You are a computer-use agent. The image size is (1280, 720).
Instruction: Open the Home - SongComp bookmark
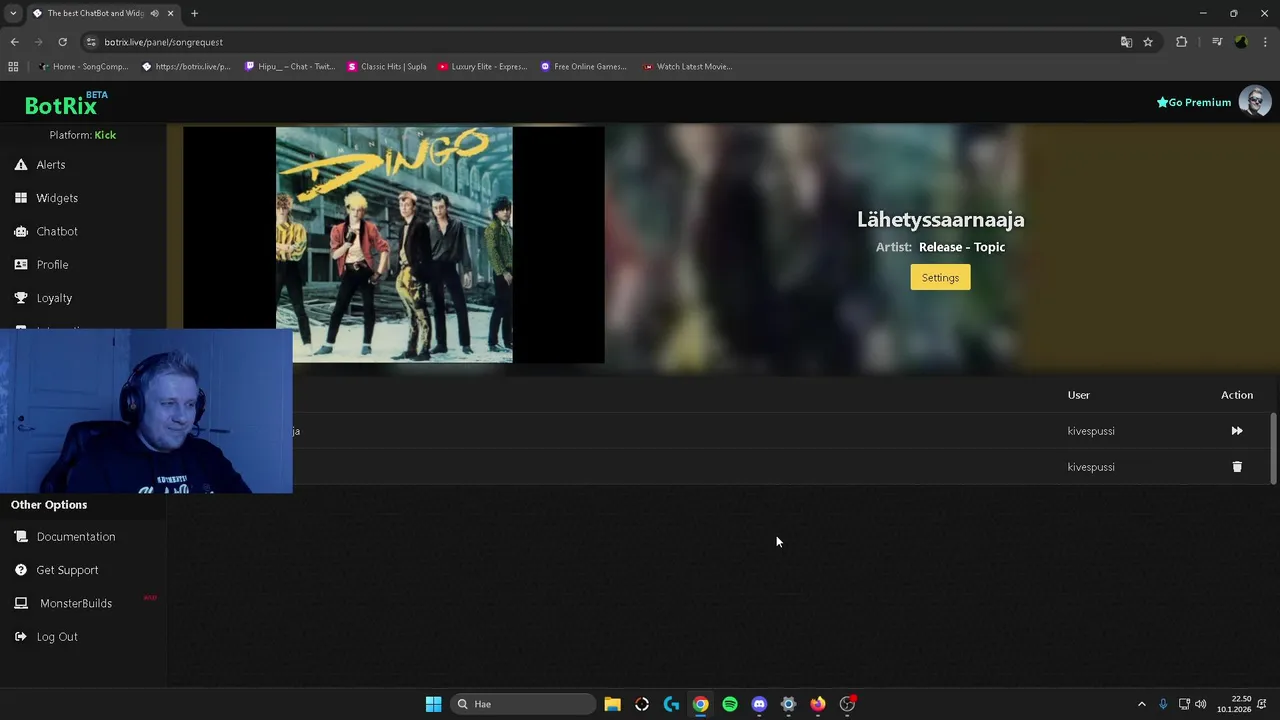pyautogui.click(x=83, y=67)
